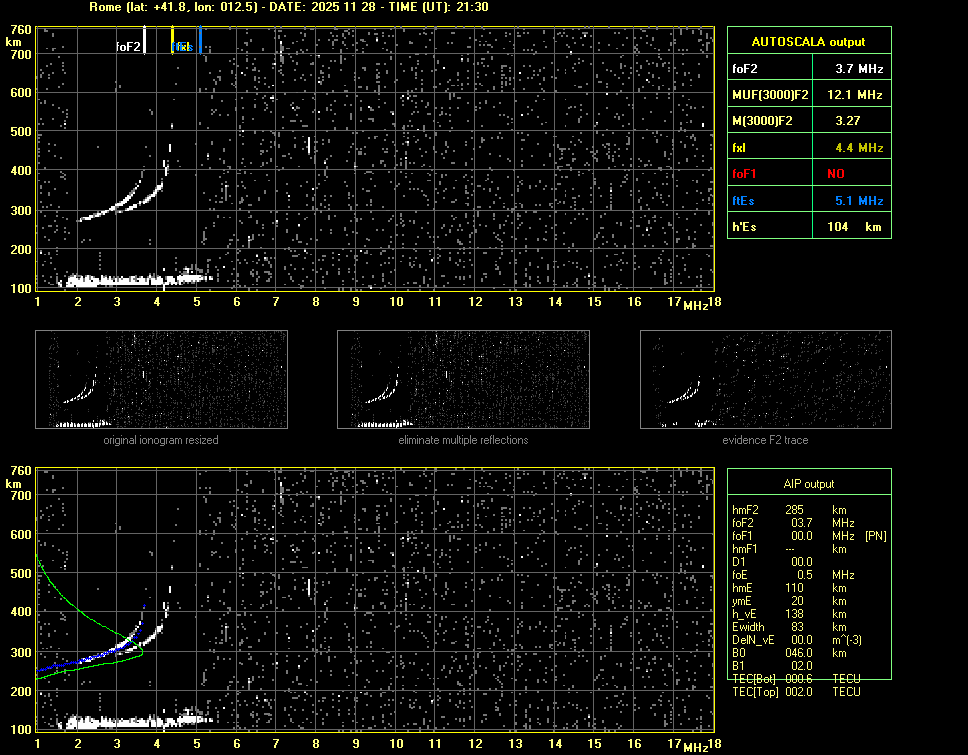Click the blue fitted trace in bottom ionogram
Image resolution: width=968 pixels, height=755 pixels.
pos(100,656)
